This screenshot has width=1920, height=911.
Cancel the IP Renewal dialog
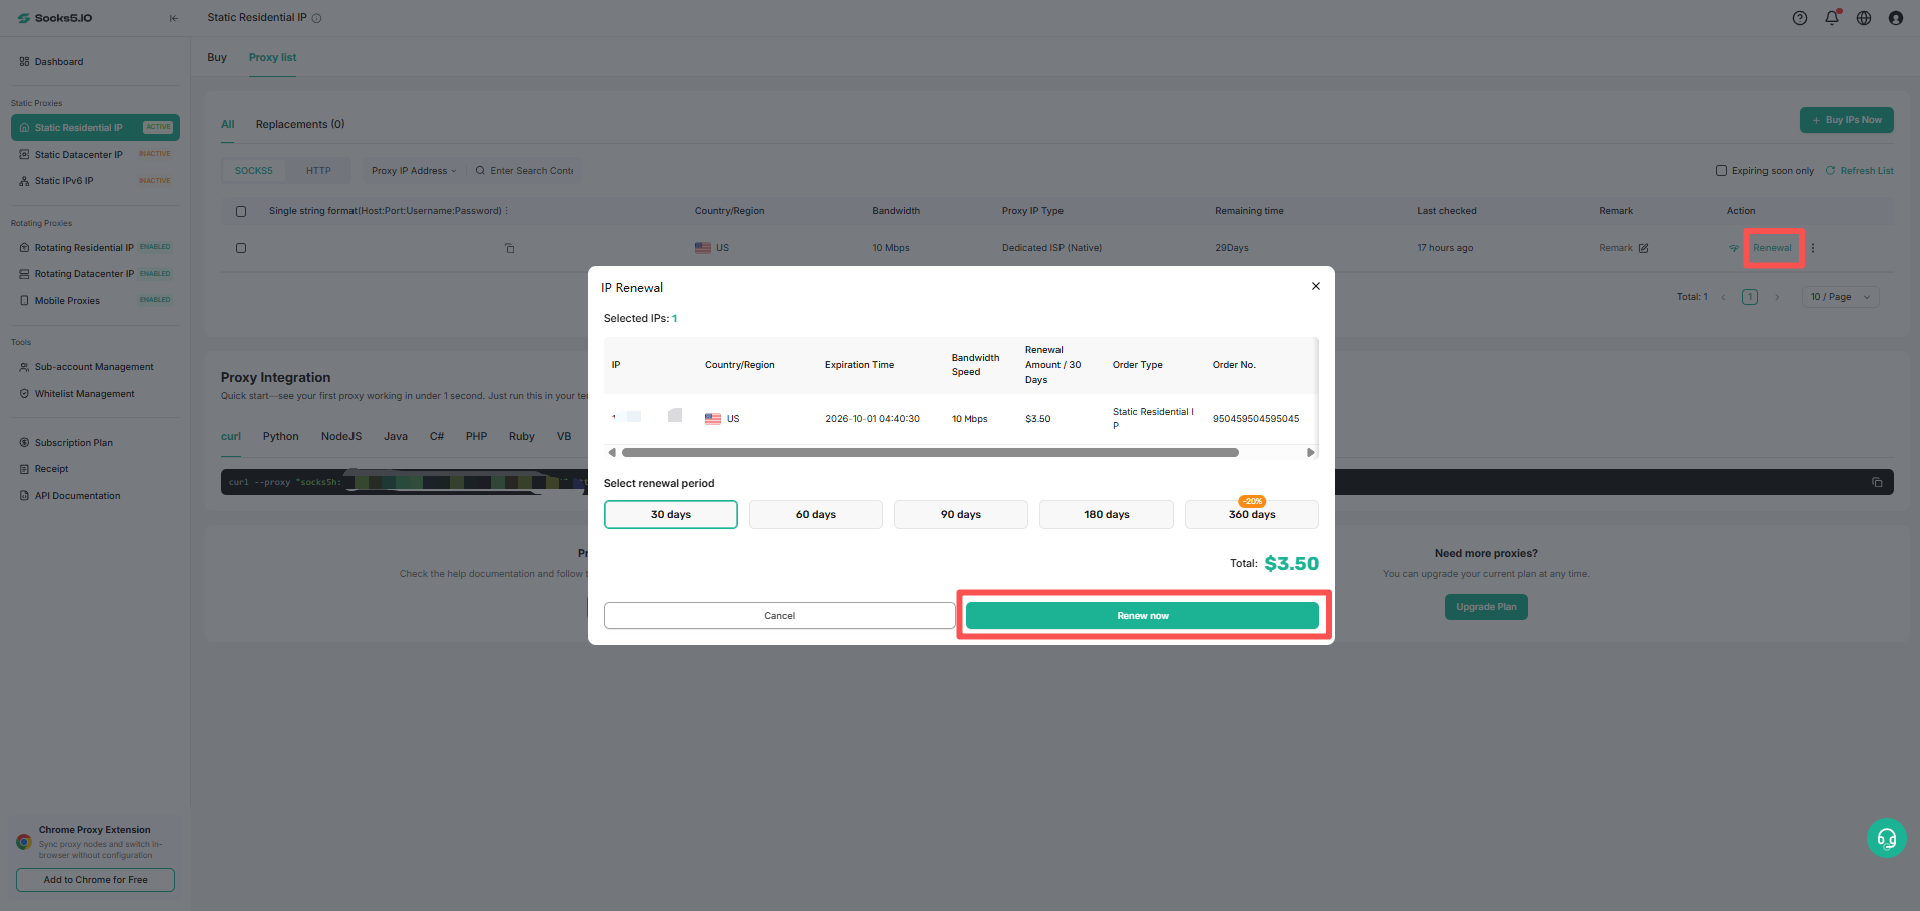tap(779, 616)
